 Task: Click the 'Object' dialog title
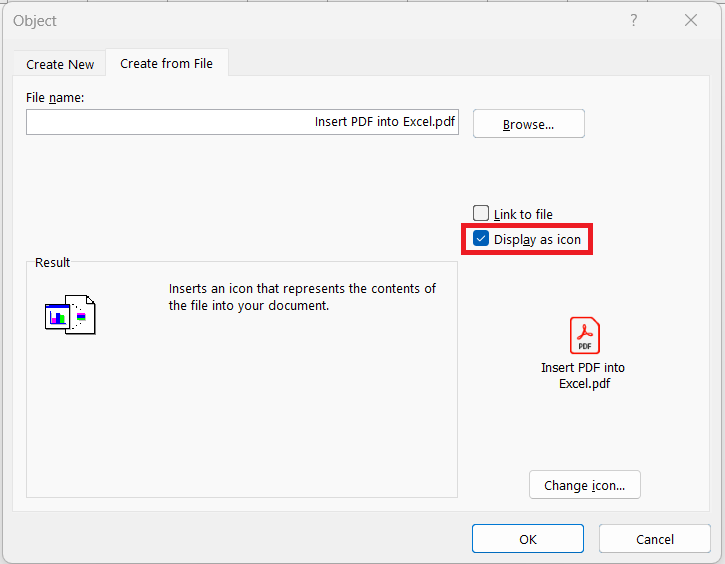pyautogui.click(x=35, y=21)
